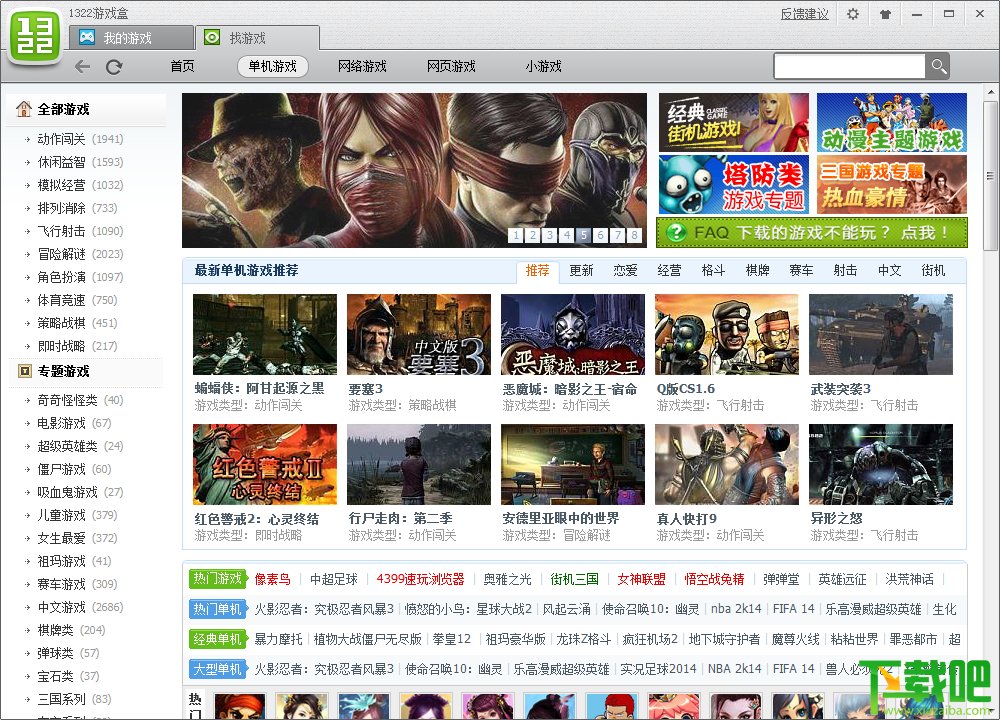The height and width of the screenshot is (720, 1000).
Task: Click the home icon beside 全部游戏
Action: pyautogui.click(x=24, y=109)
